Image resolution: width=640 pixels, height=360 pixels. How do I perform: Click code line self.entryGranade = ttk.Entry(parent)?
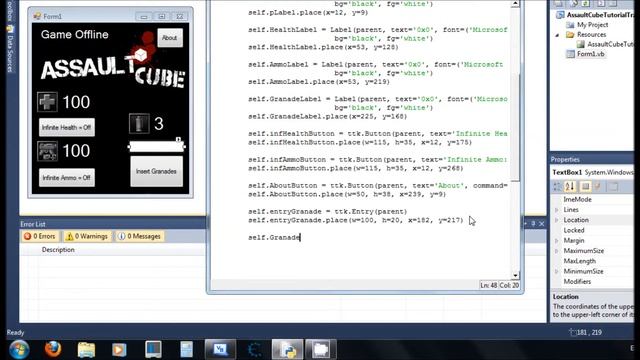(x=328, y=211)
